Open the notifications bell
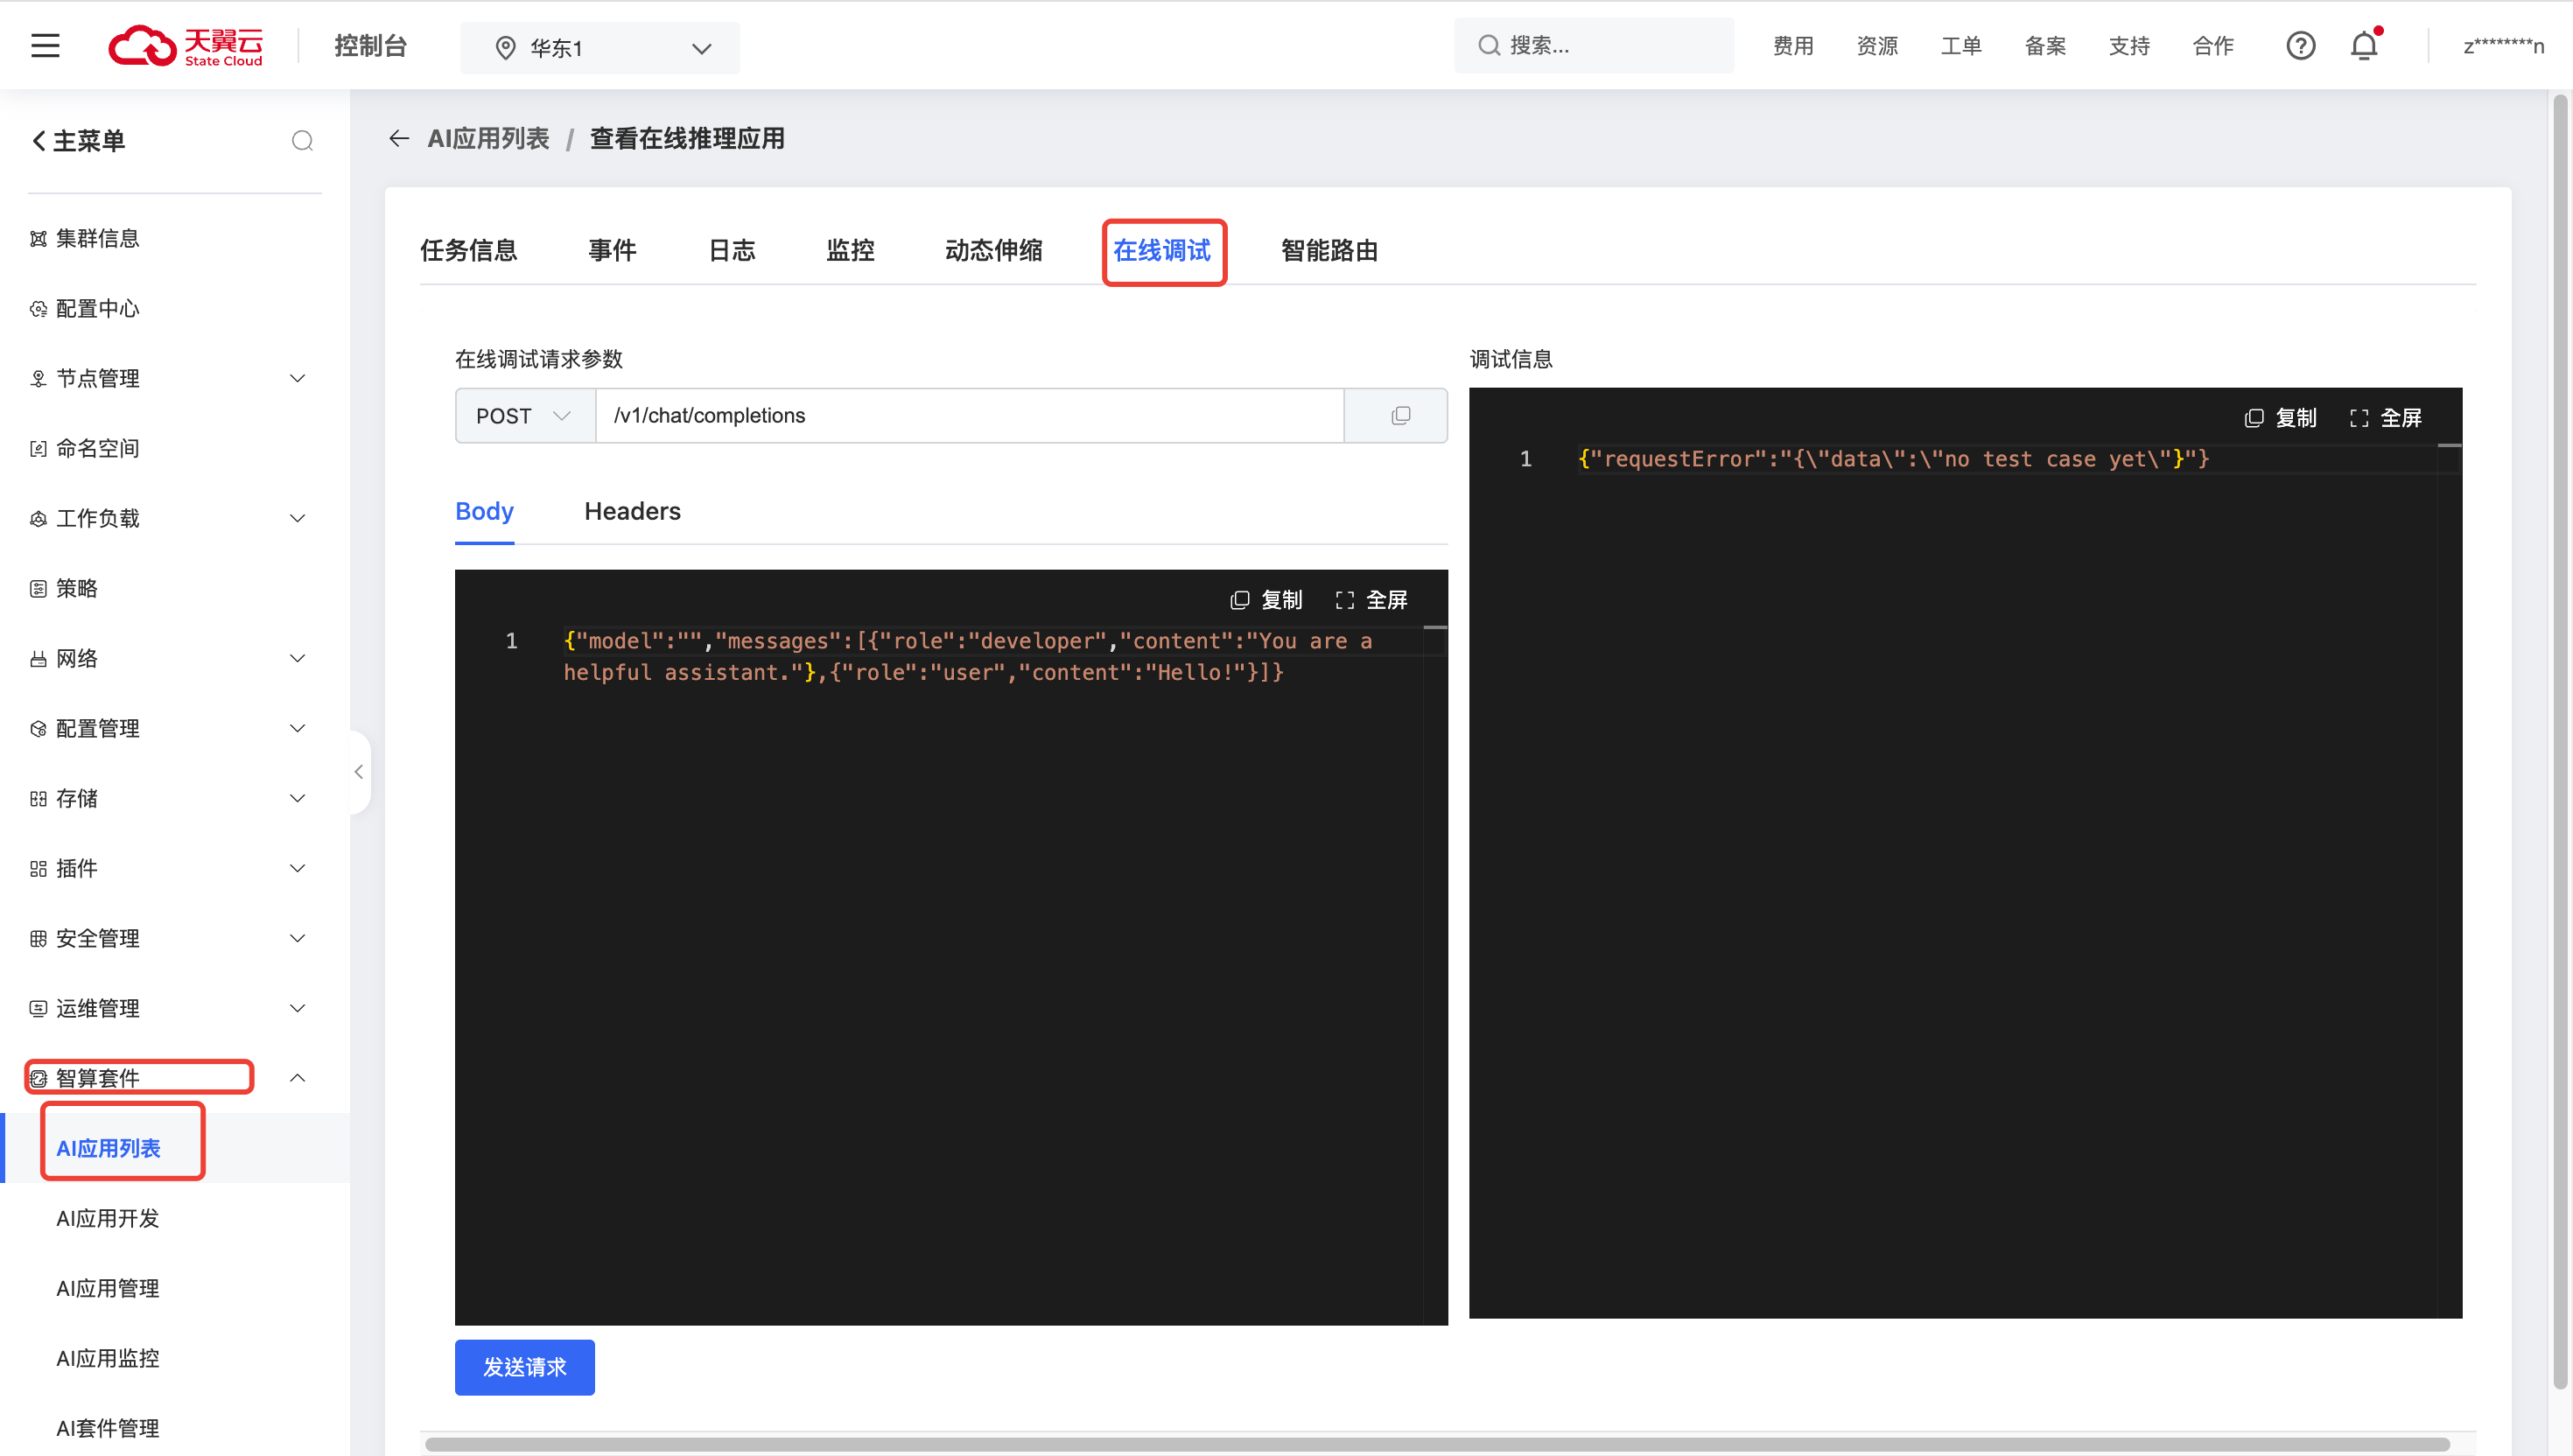The height and width of the screenshot is (1456, 2573). 2364,46
